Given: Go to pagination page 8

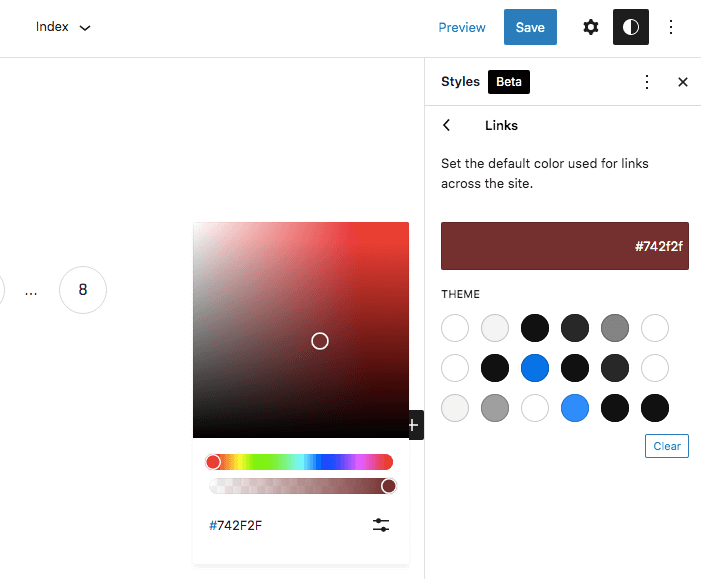Looking at the screenshot, I should pos(83,290).
